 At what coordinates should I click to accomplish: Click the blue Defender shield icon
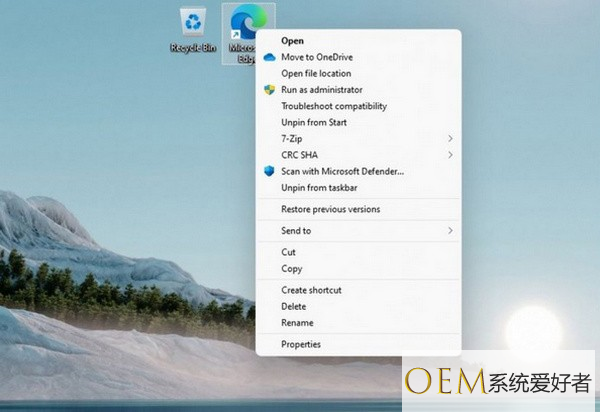click(269, 171)
